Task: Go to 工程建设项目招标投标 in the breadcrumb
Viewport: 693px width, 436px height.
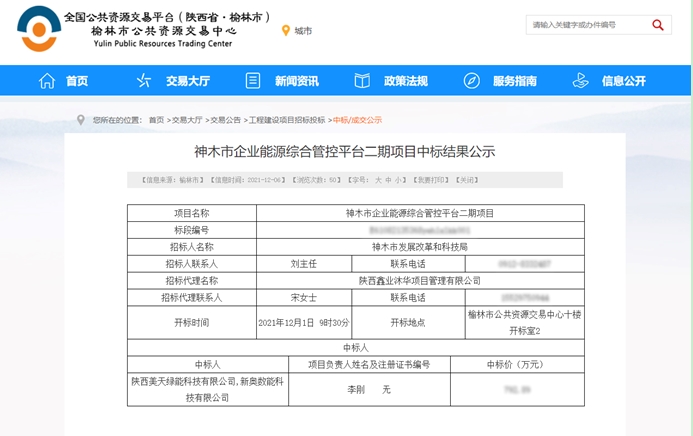Action: pyautogui.click(x=287, y=120)
